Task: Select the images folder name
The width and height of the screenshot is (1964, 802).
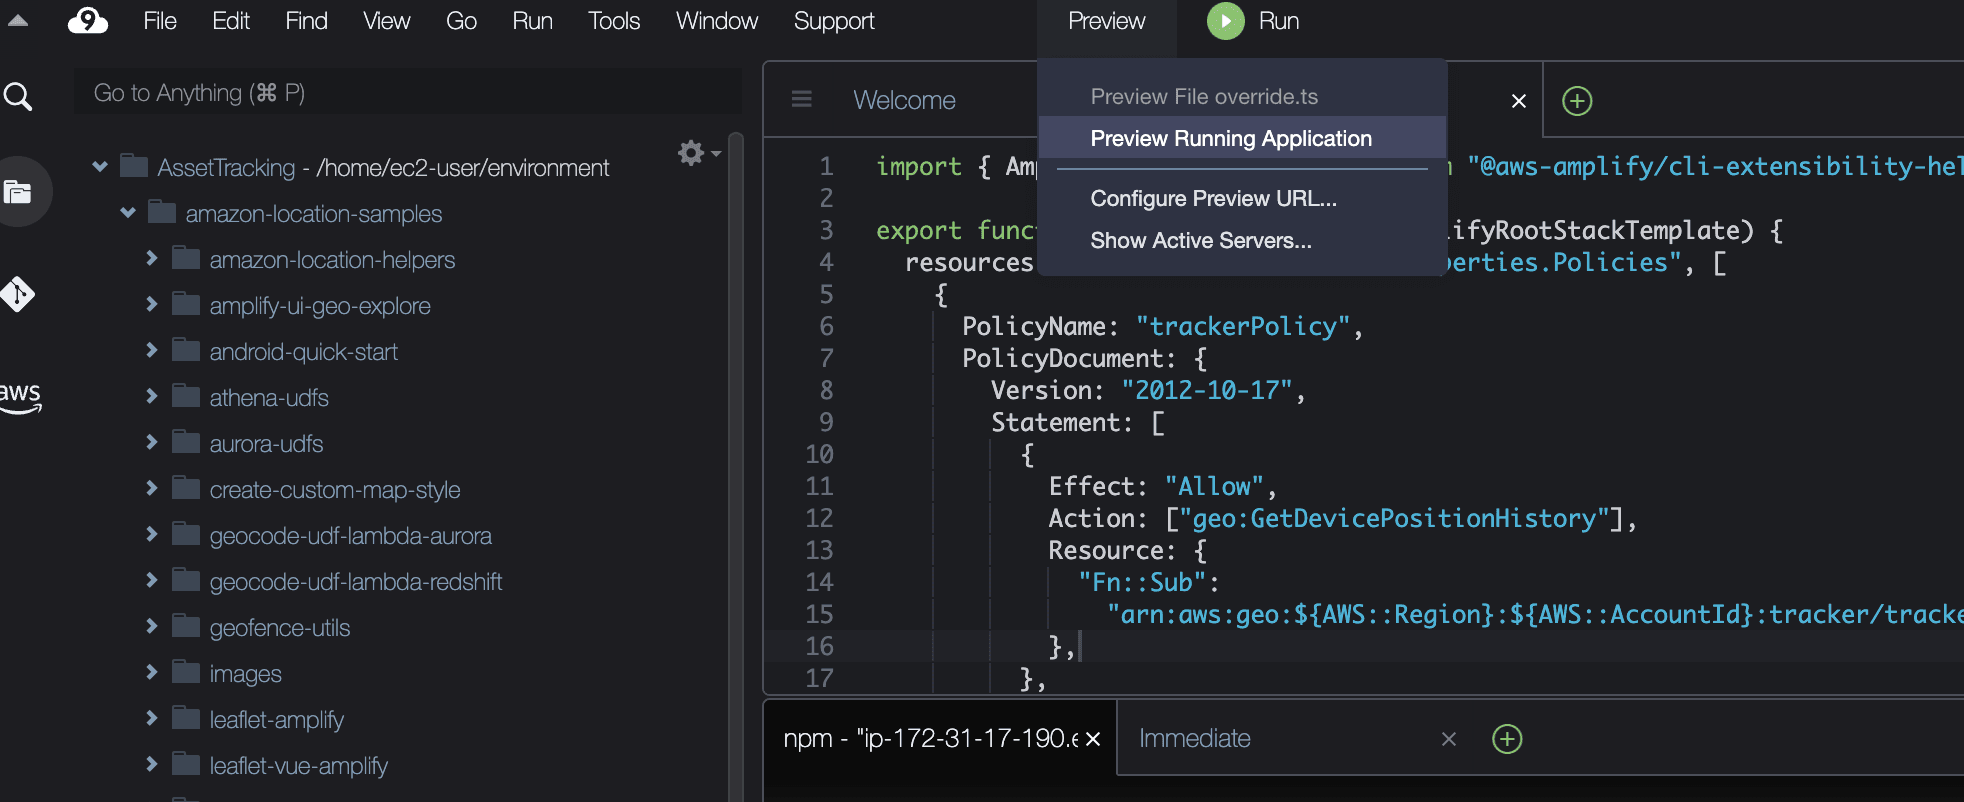Action: tap(245, 674)
